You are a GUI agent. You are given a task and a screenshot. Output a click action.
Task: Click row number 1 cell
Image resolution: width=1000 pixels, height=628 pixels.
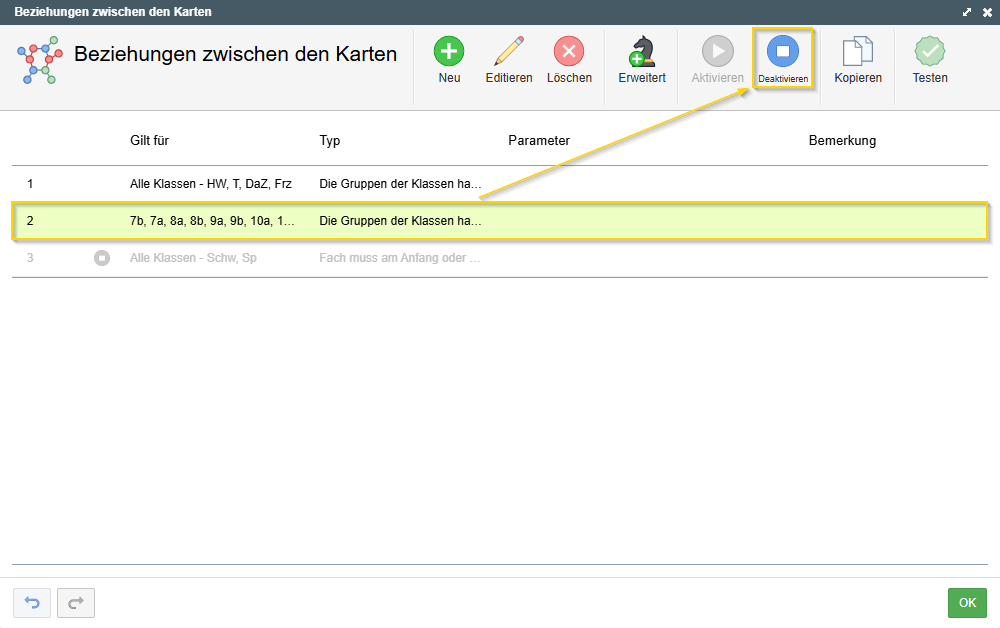[30, 184]
